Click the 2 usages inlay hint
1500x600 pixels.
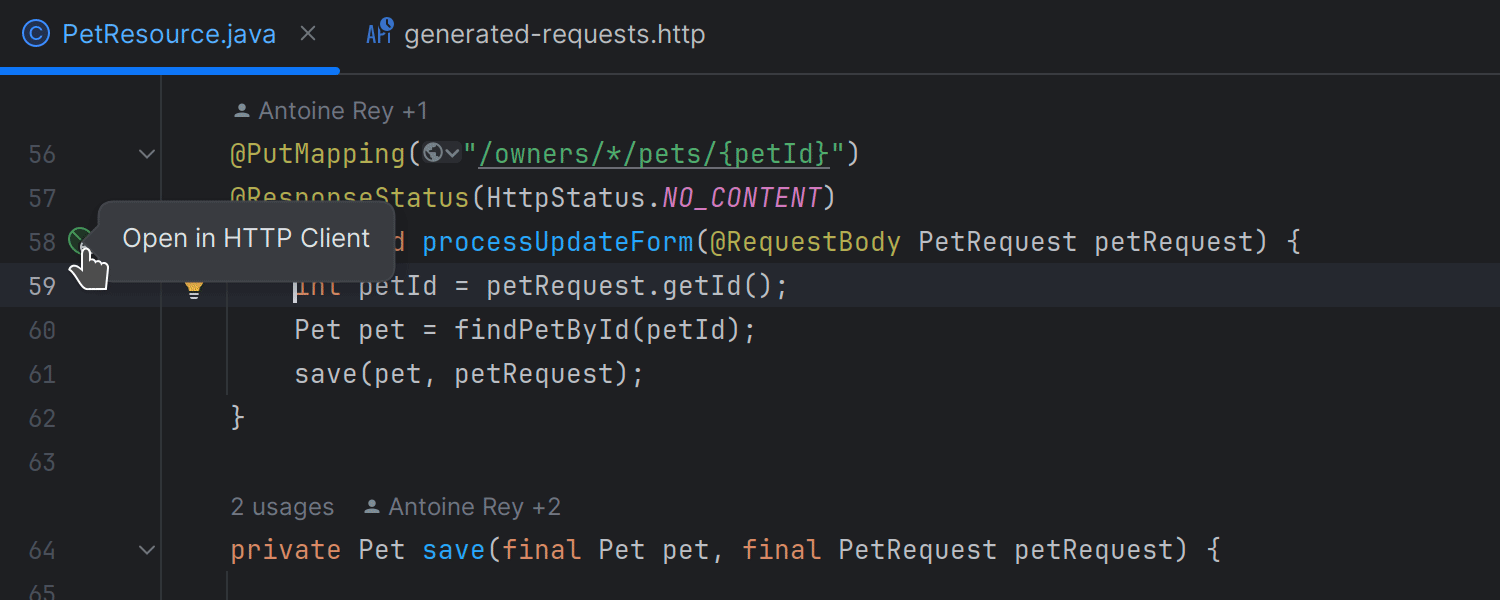pyautogui.click(x=282, y=506)
